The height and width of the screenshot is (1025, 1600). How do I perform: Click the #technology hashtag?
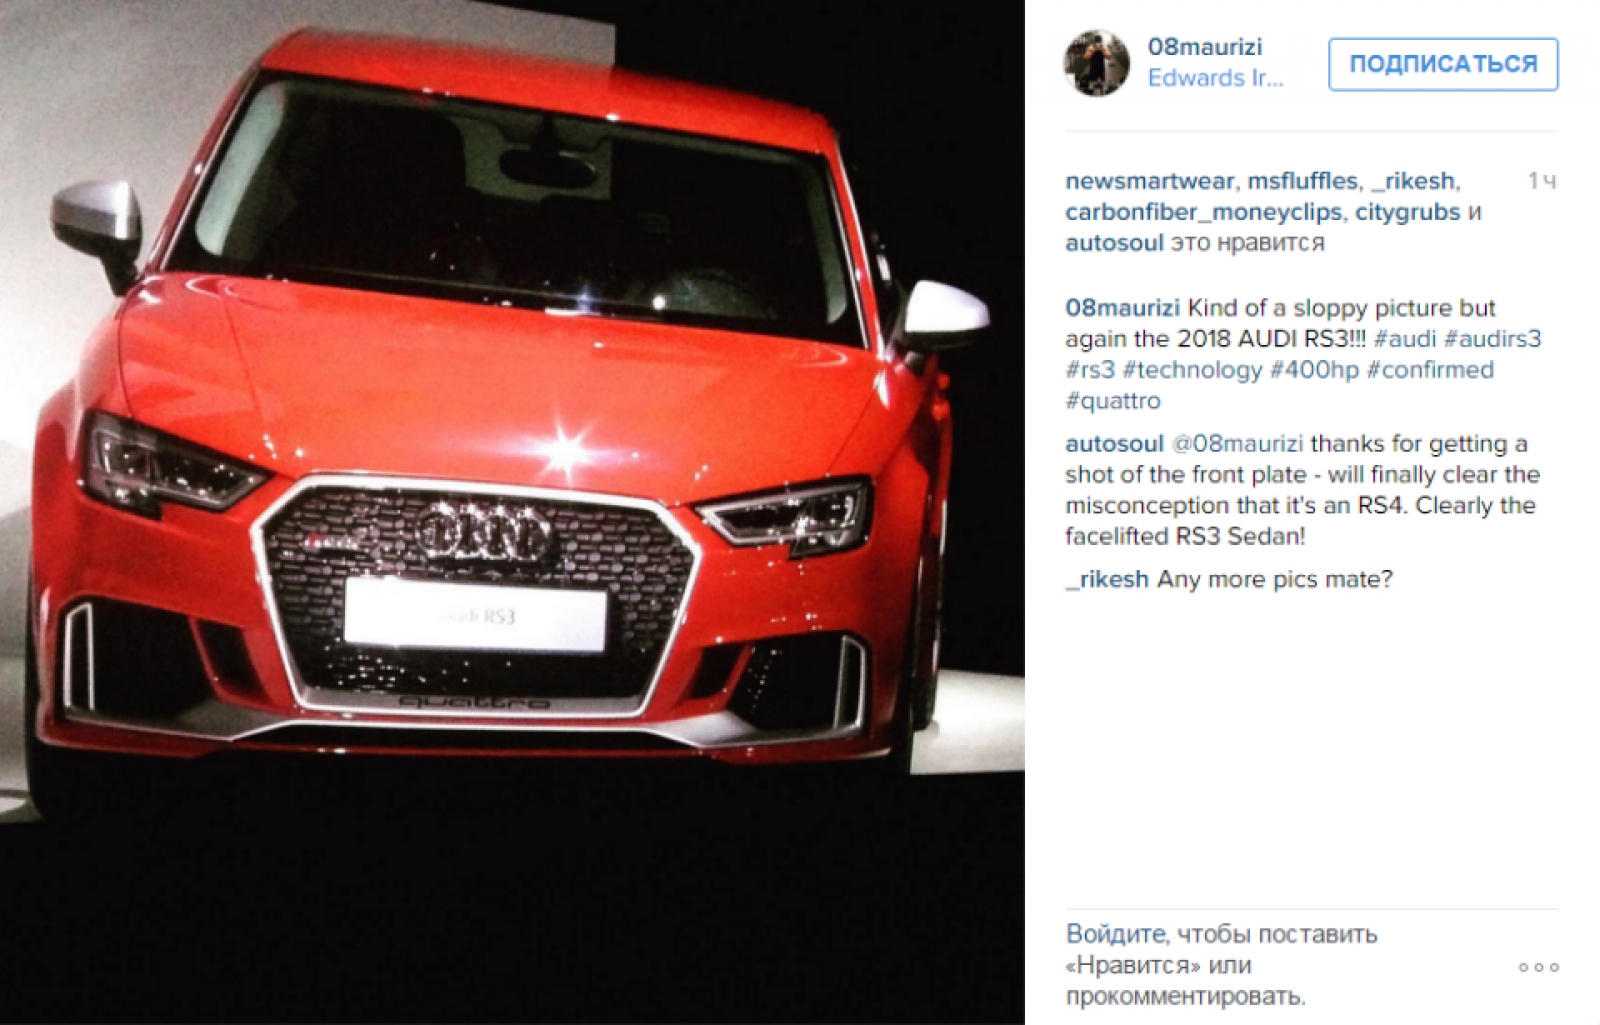click(x=1192, y=370)
